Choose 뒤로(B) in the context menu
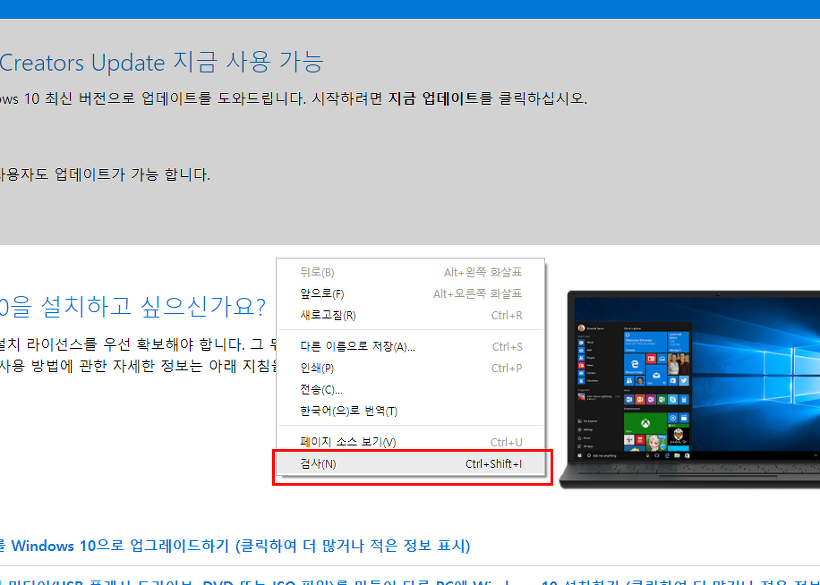 pos(411,272)
